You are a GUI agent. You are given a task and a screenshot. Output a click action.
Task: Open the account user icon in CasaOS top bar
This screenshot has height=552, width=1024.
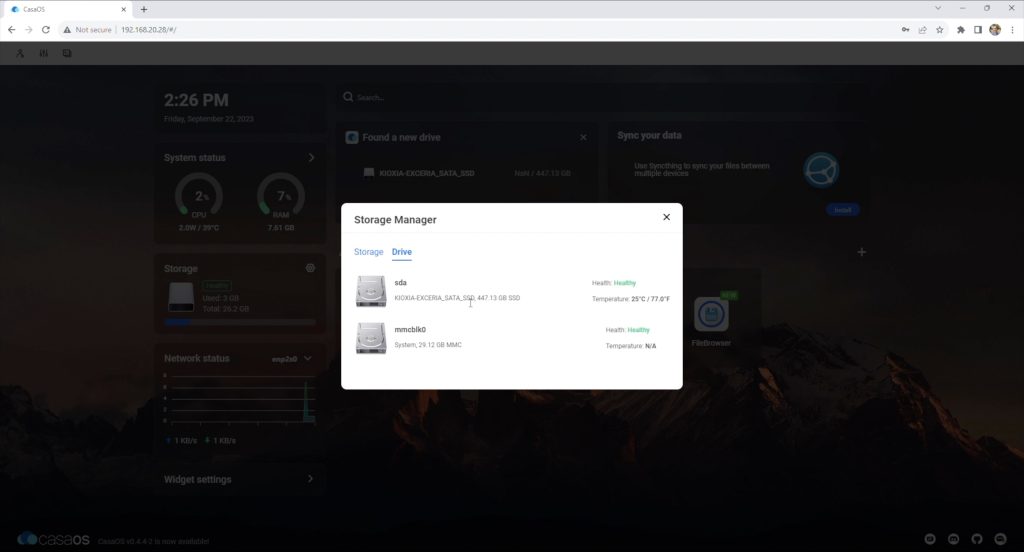click(21, 53)
